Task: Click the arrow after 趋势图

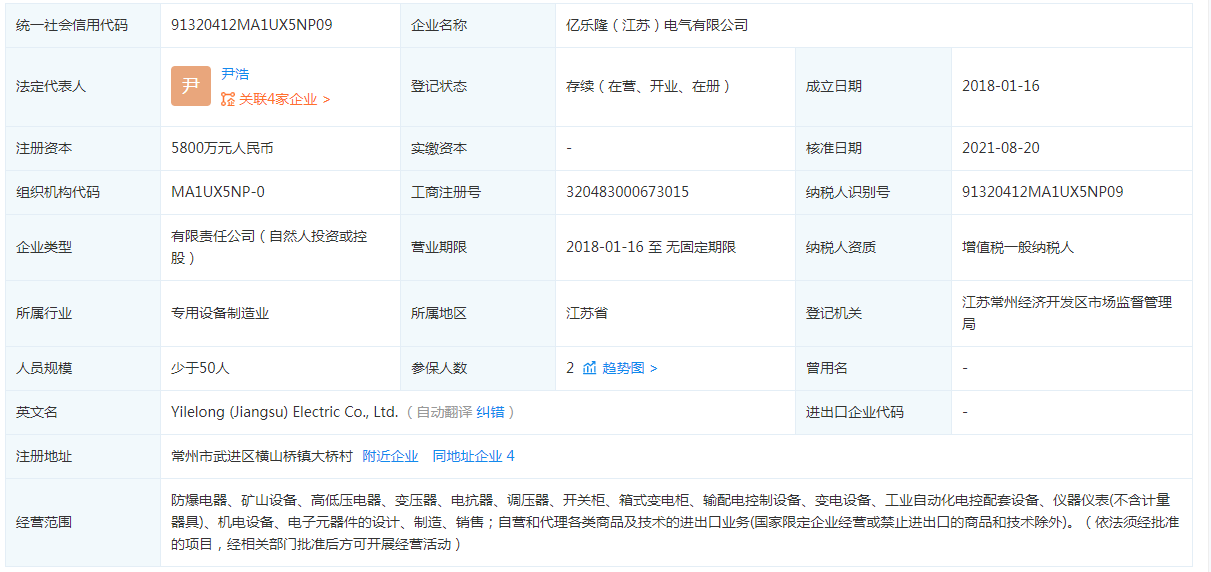Action: 653,368
